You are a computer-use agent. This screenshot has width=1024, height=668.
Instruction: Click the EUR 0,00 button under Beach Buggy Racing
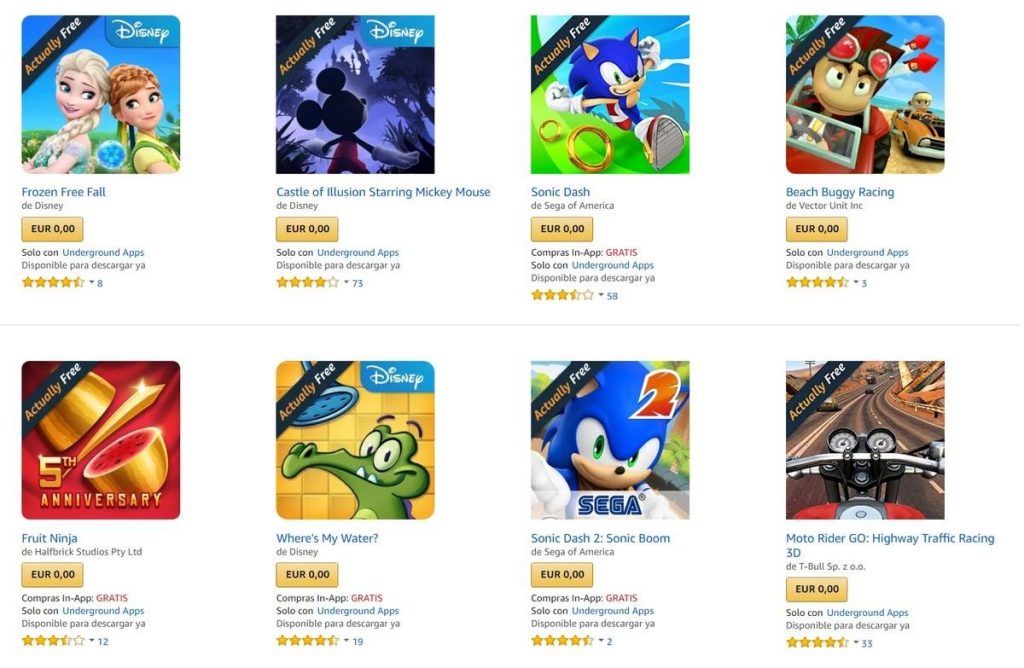point(816,228)
